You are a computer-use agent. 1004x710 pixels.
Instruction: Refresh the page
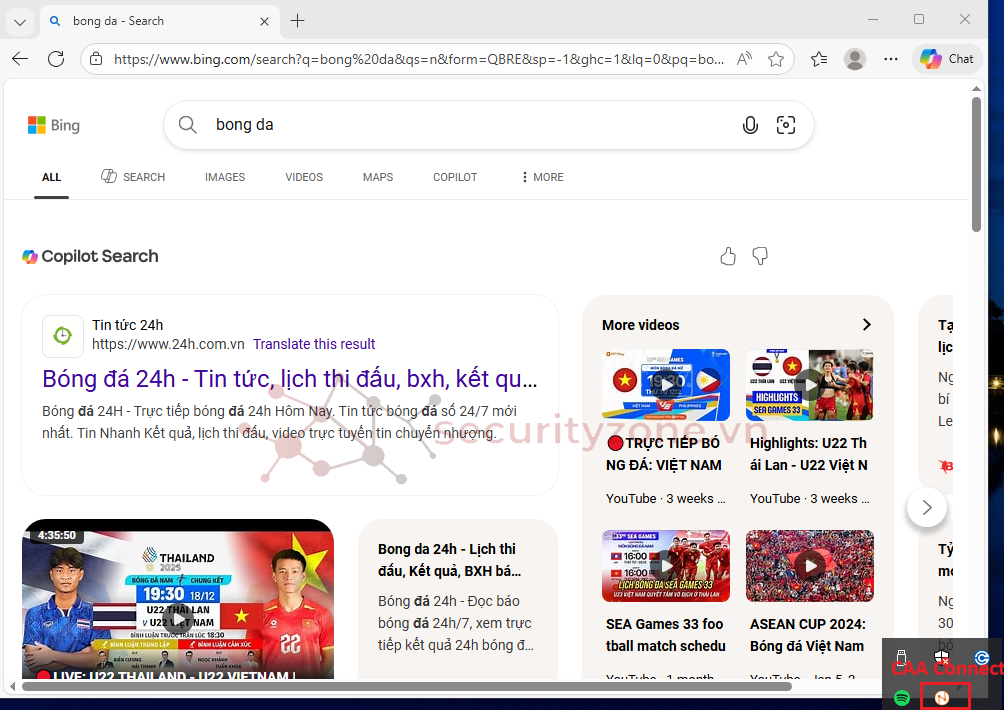pos(56,59)
